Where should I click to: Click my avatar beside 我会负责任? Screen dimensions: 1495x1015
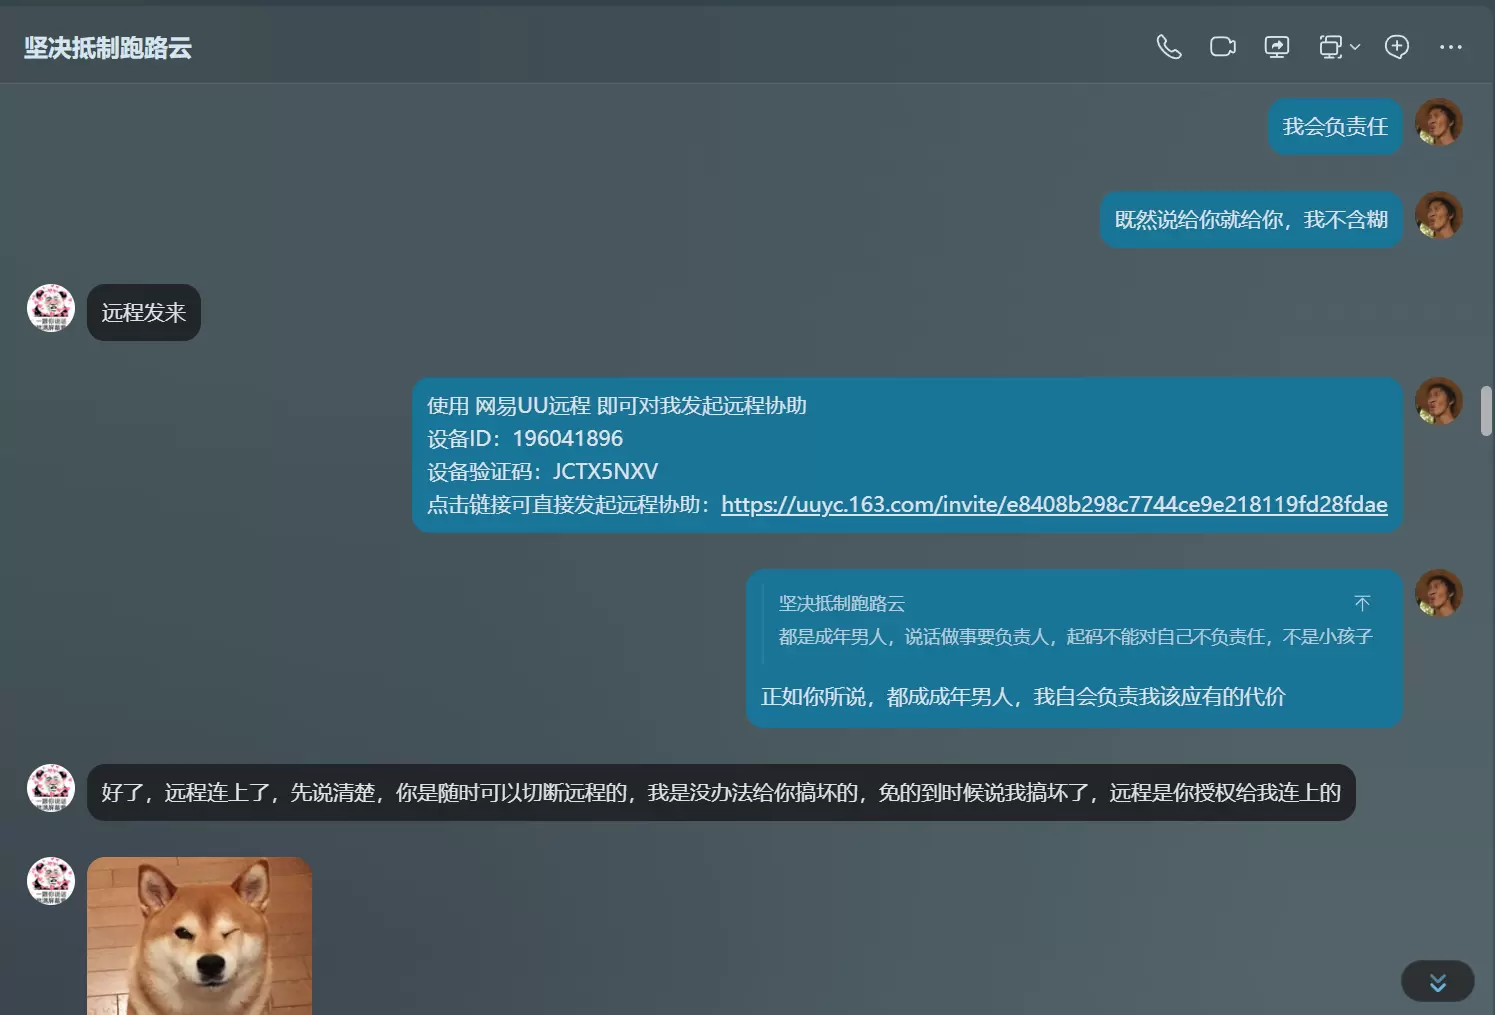pos(1439,122)
